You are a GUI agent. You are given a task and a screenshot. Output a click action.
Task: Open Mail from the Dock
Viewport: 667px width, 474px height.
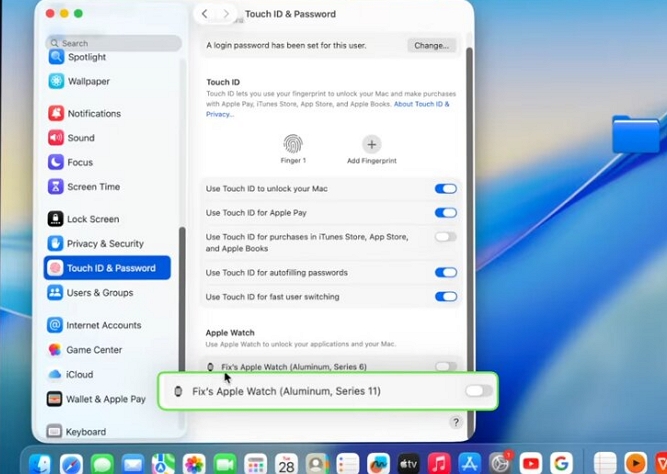pyautogui.click(x=133, y=464)
